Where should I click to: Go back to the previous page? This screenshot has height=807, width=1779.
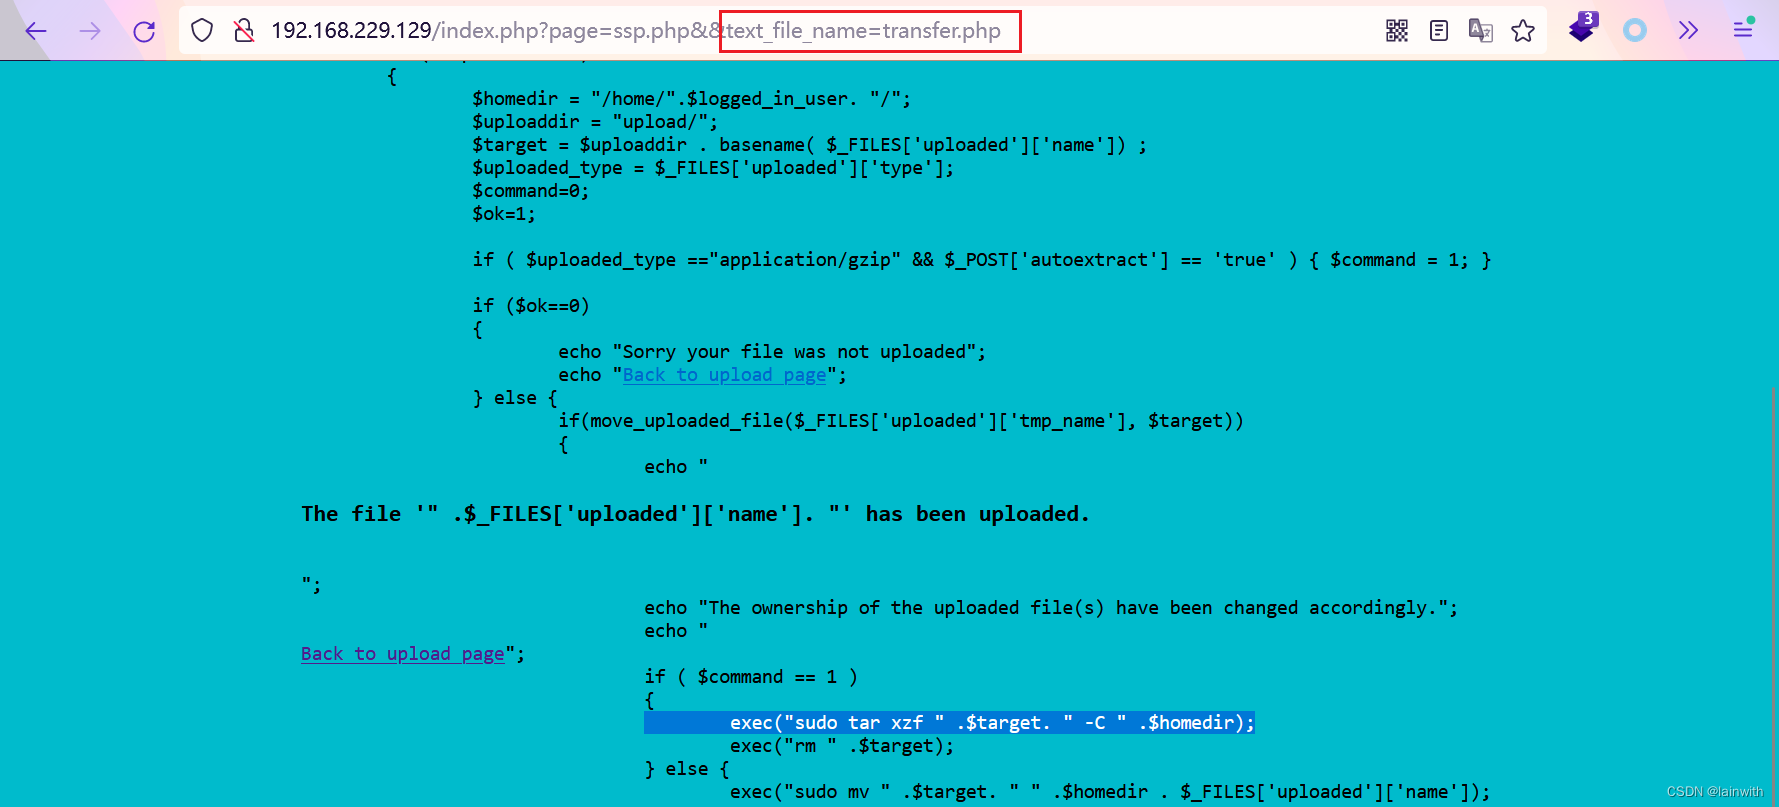[36, 31]
